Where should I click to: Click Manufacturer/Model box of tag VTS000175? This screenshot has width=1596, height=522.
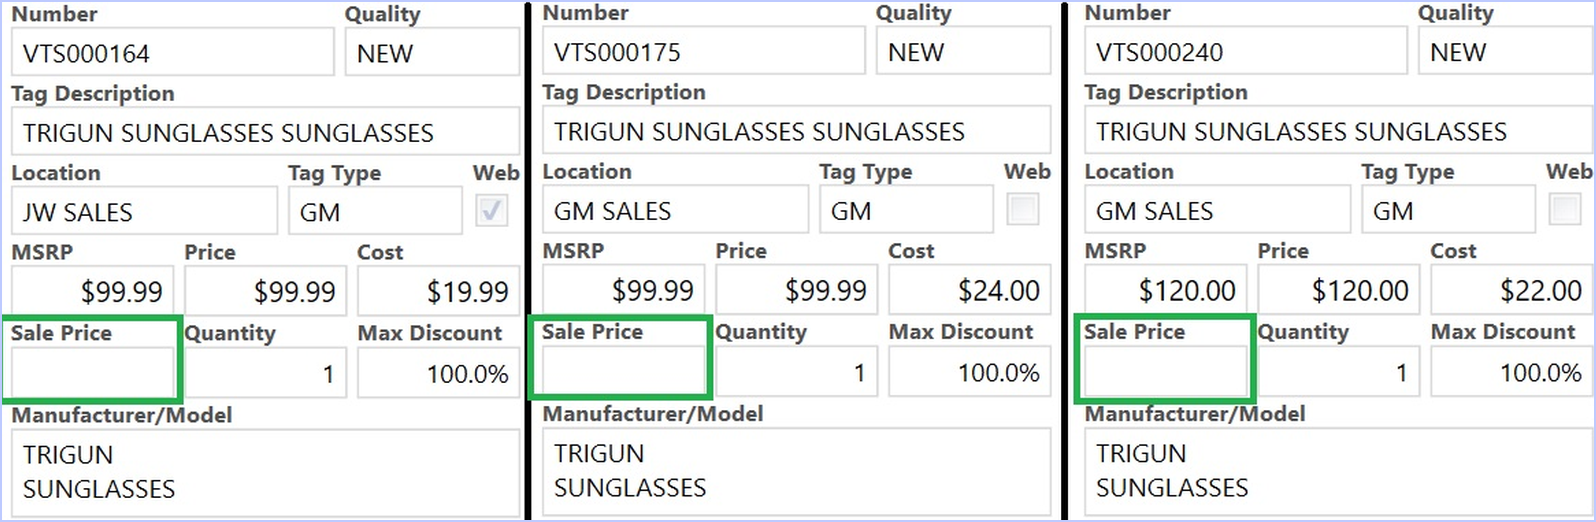[797, 472]
